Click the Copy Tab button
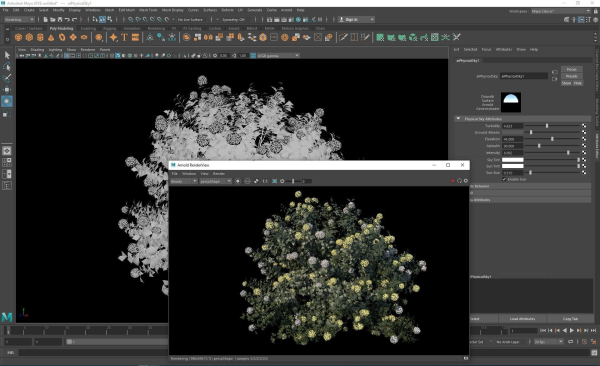This screenshot has width=600, height=366. 570,319
